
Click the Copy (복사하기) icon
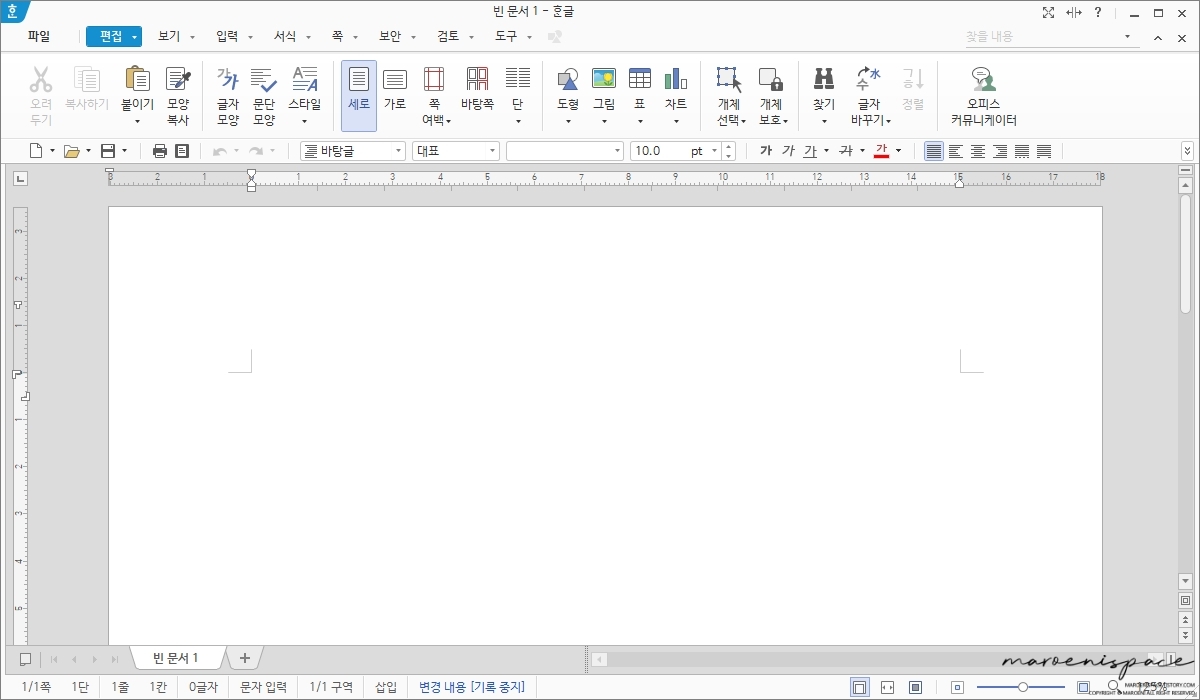click(x=87, y=80)
